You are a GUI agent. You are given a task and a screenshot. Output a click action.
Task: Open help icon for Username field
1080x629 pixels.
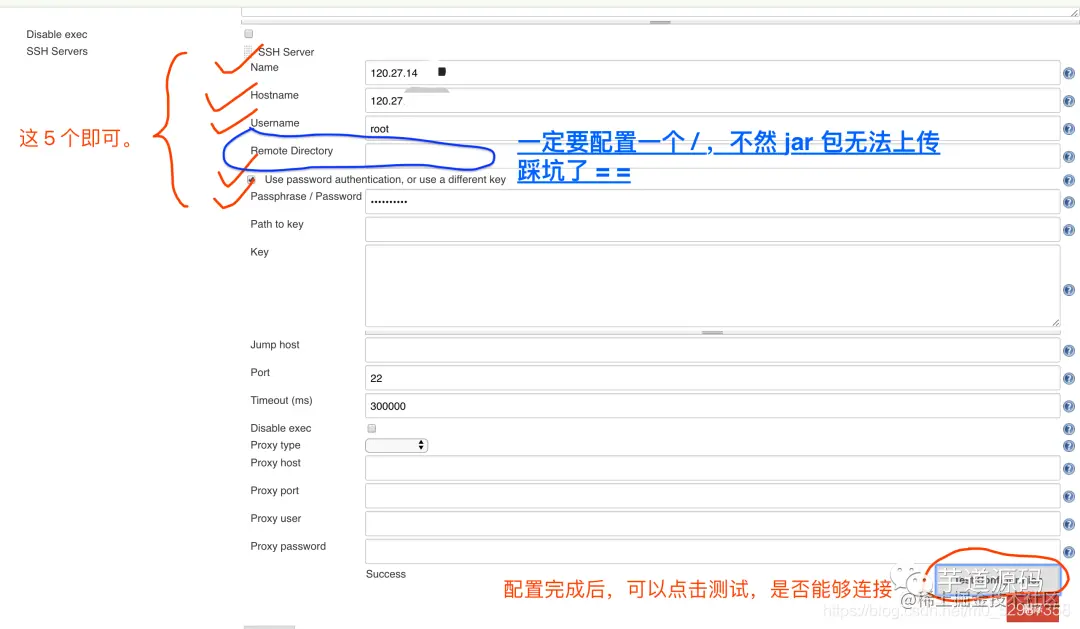(1068, 129)
